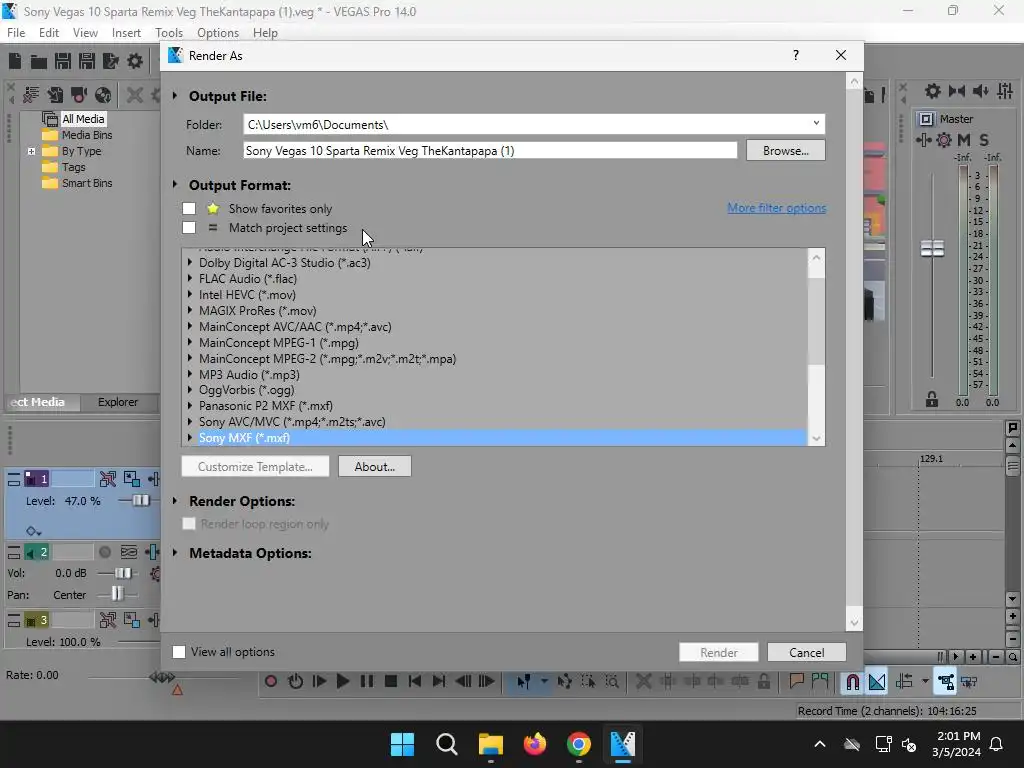Toggle the lock fader channels padlock icon

point(932,399)
